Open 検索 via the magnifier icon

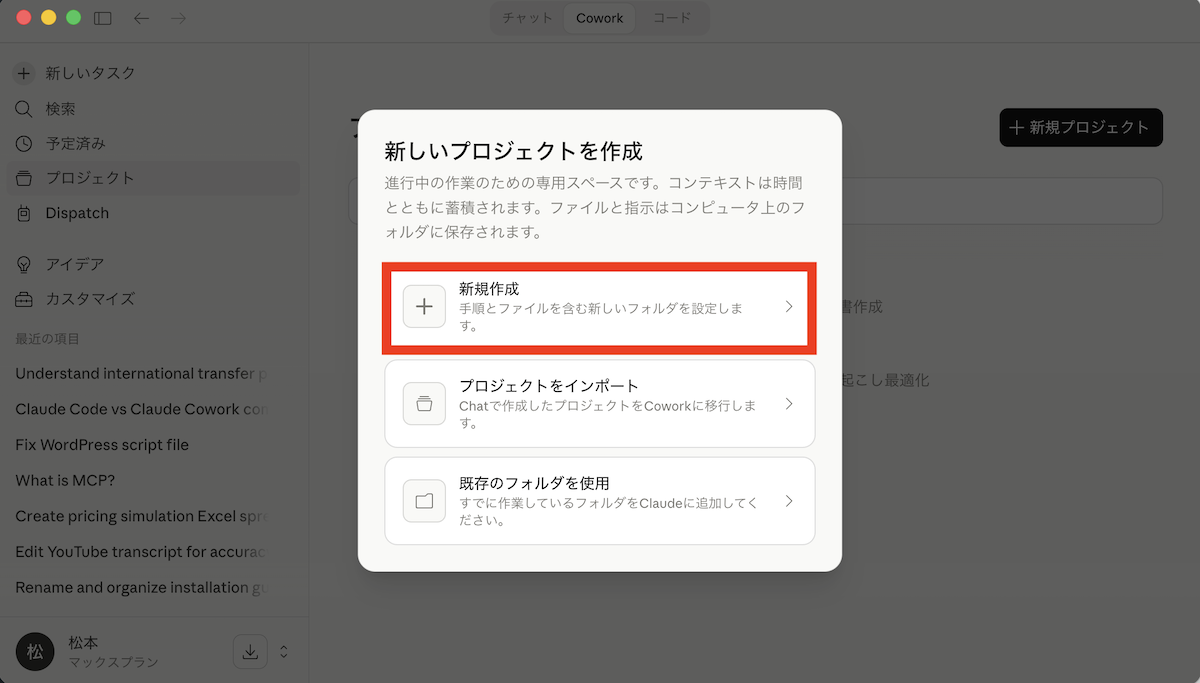click(x=24, y=108)
